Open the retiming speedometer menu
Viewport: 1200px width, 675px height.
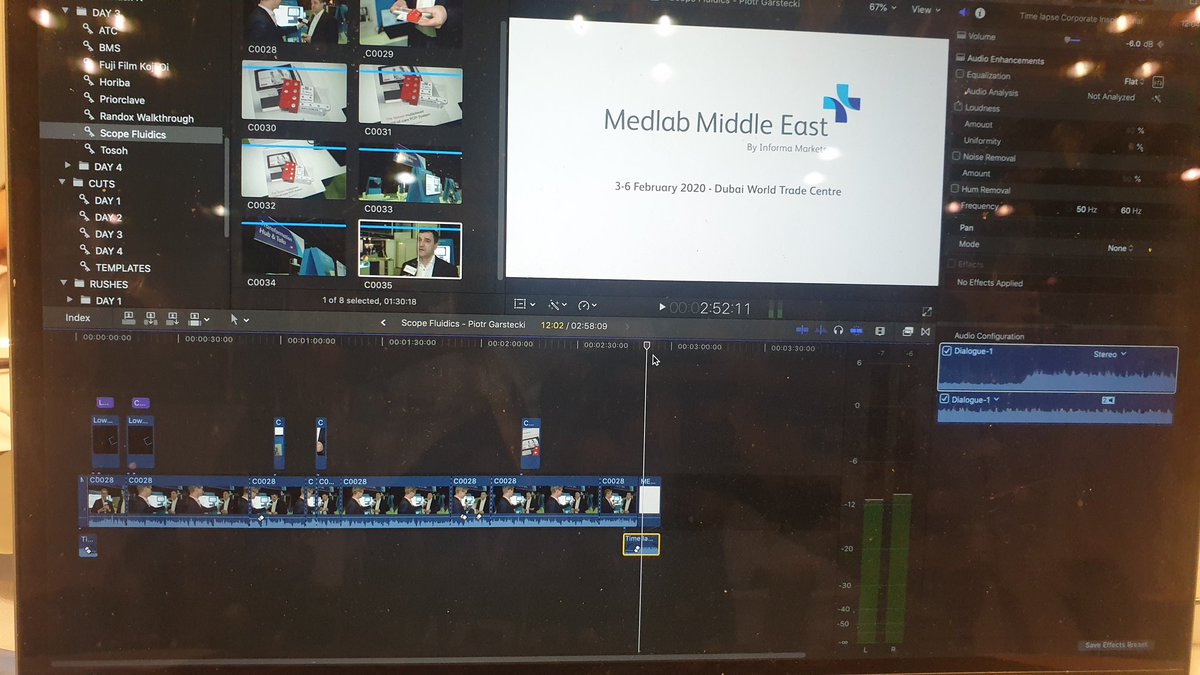pos(587,305)
